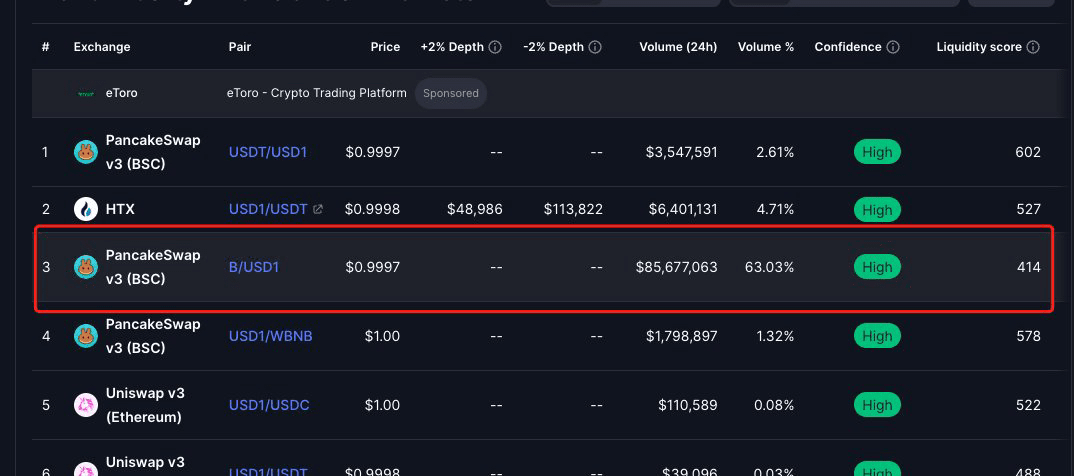Click the 0.08% volume percentage
This screenshot has height=476, width=1074.
click(774, 405)
